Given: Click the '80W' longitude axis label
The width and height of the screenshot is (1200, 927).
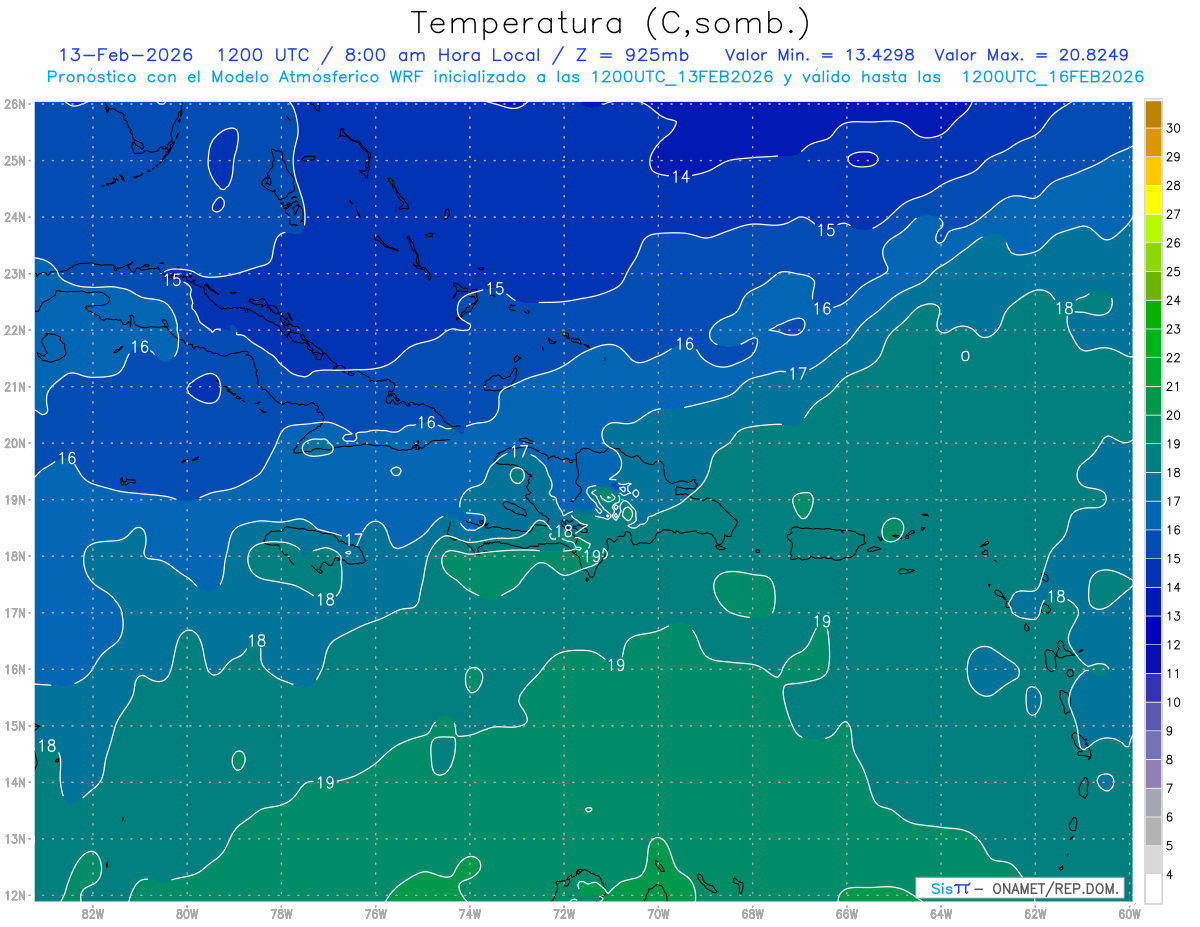Looking at the screenshot, I should (187, 913).
